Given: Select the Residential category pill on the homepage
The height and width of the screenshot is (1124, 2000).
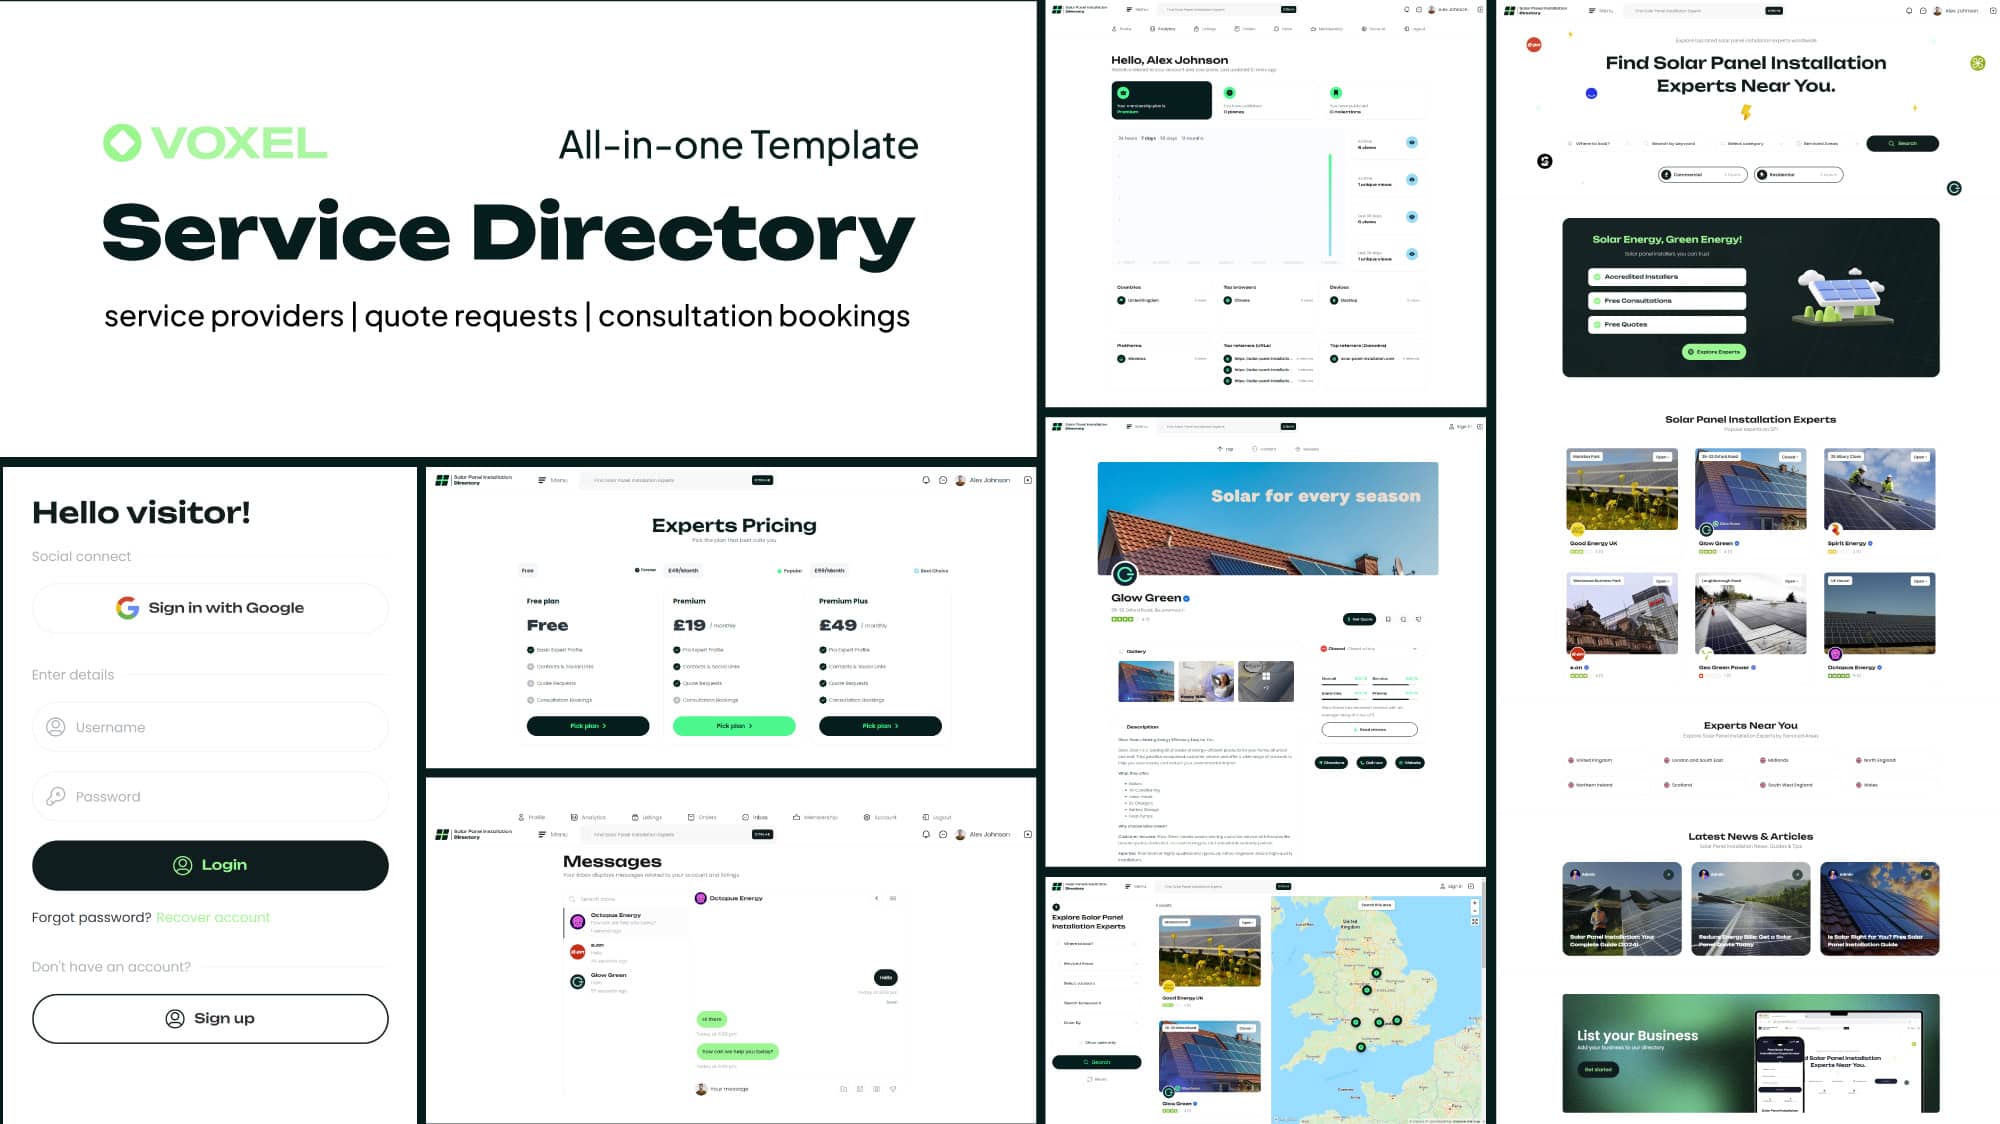Looking at the screenshot, I should click(x=1798, y=174).
